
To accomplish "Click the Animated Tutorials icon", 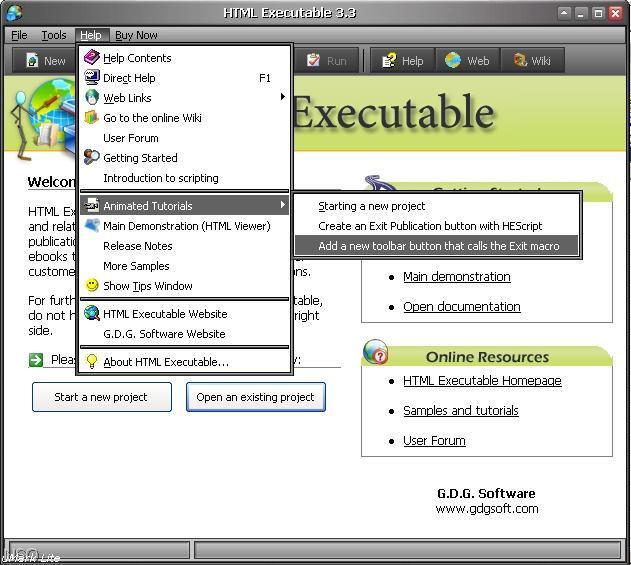I will [x=92, y=205].
